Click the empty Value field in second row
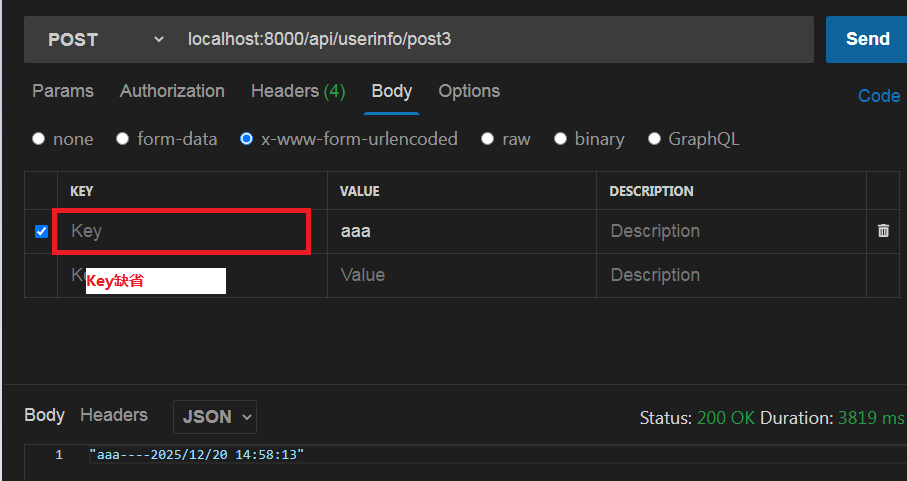This screenshot has height=481, width=907. (x=462, y=275)
